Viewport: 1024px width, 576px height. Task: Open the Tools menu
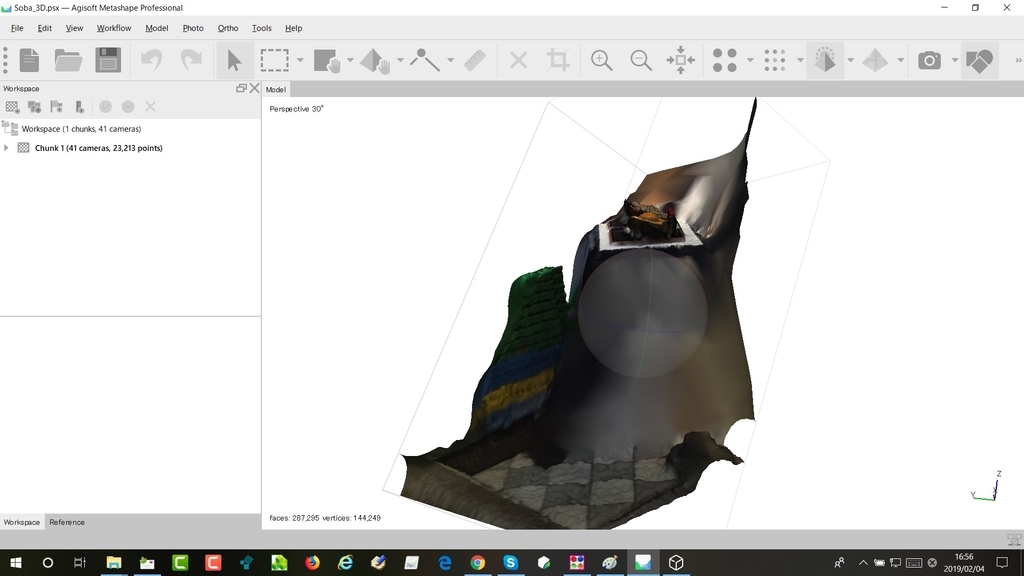(261, 28)
